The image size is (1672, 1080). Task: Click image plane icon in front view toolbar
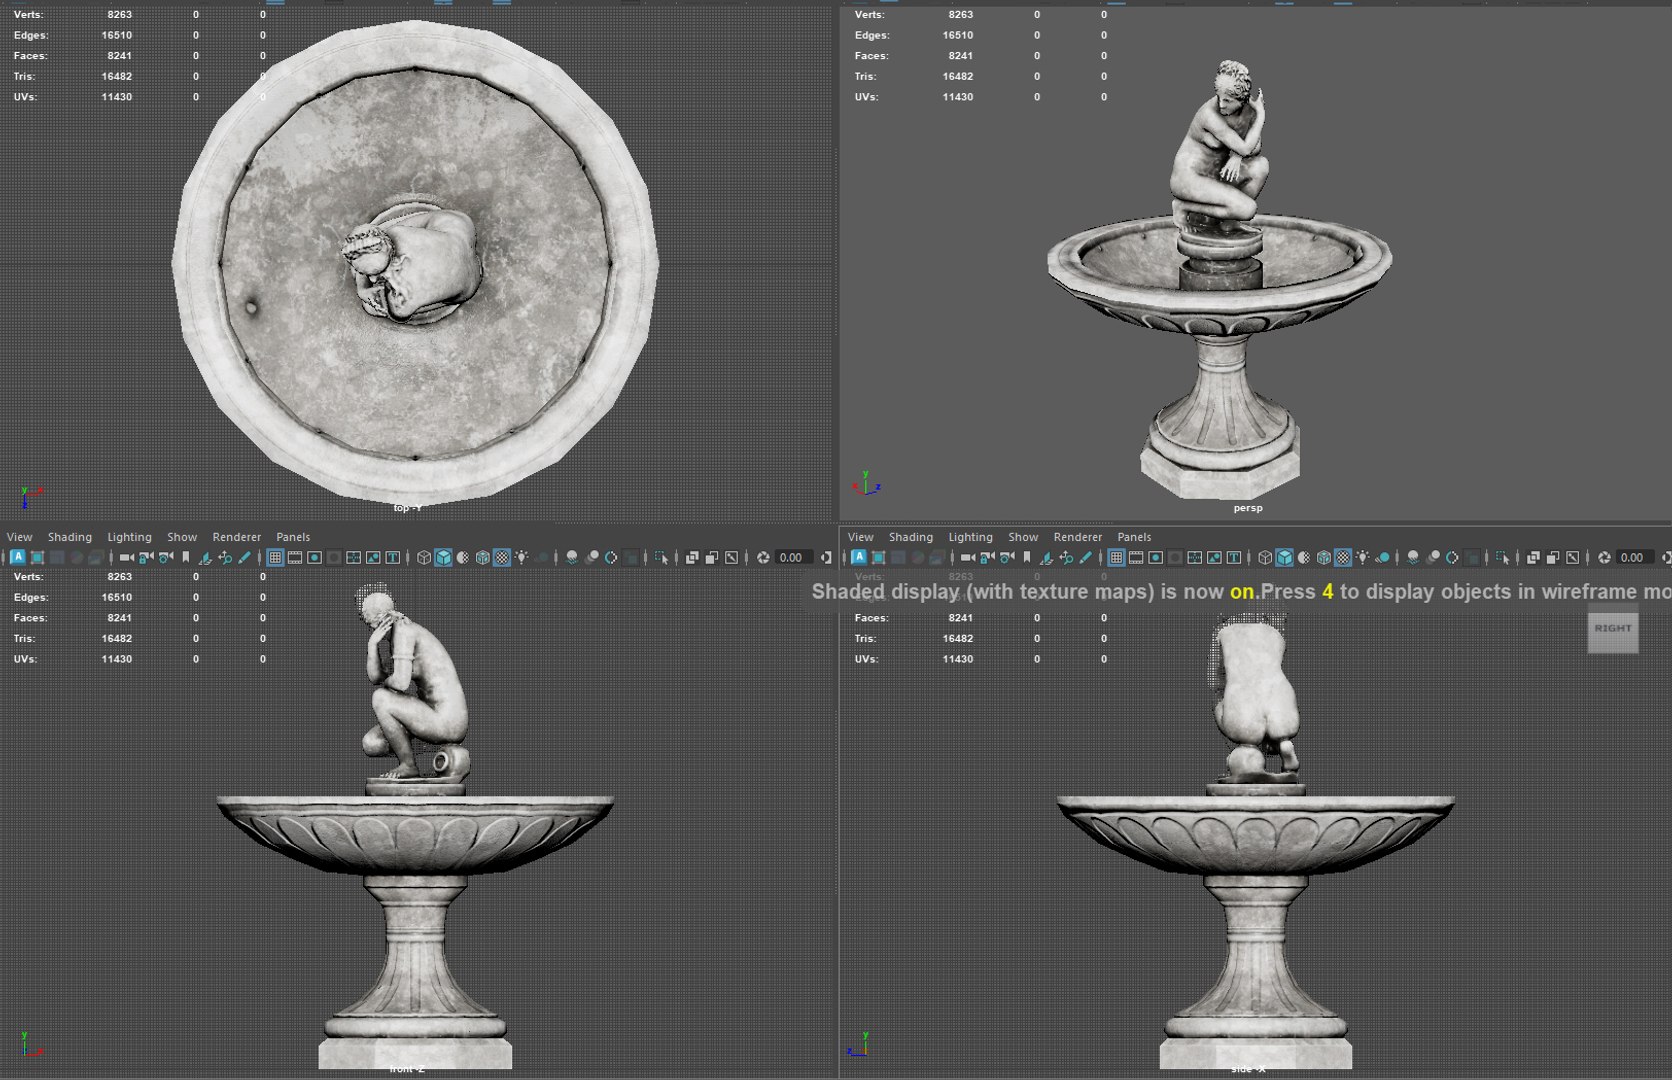coord(205,557)
